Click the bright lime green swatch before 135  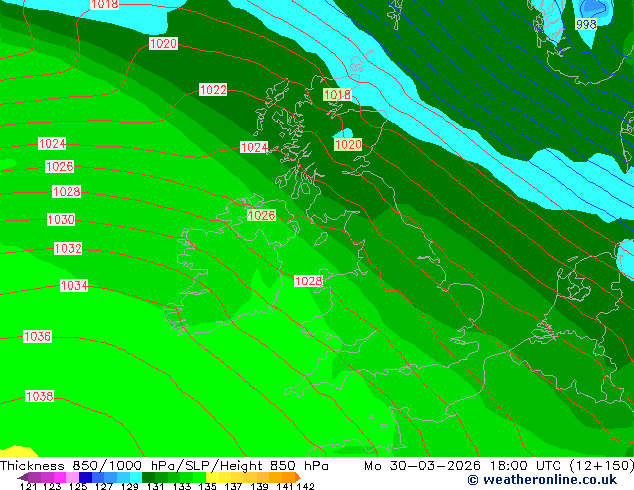point(200,477)
